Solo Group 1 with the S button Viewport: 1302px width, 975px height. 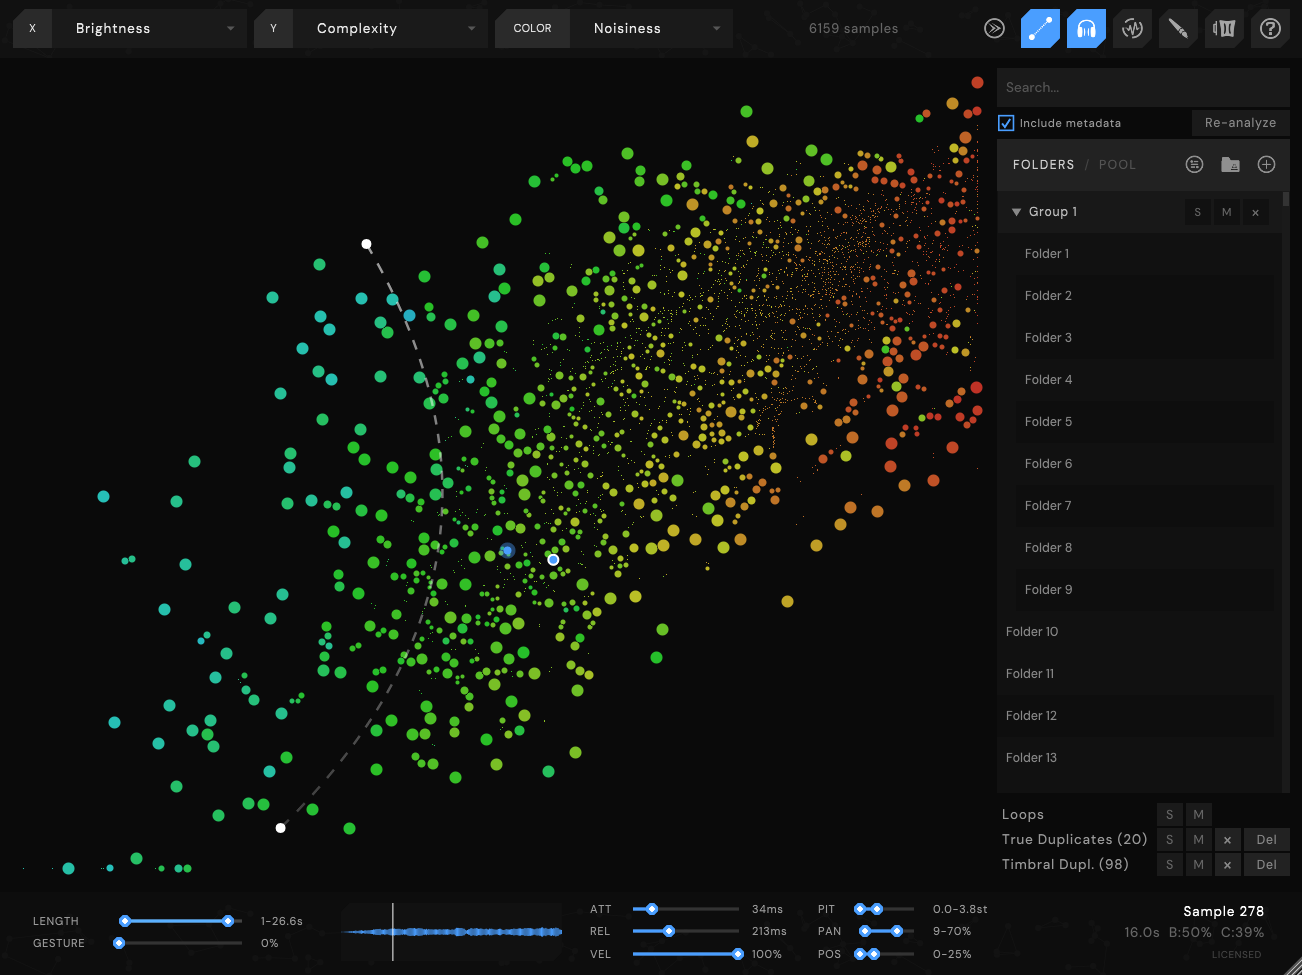pos(1197,212)
